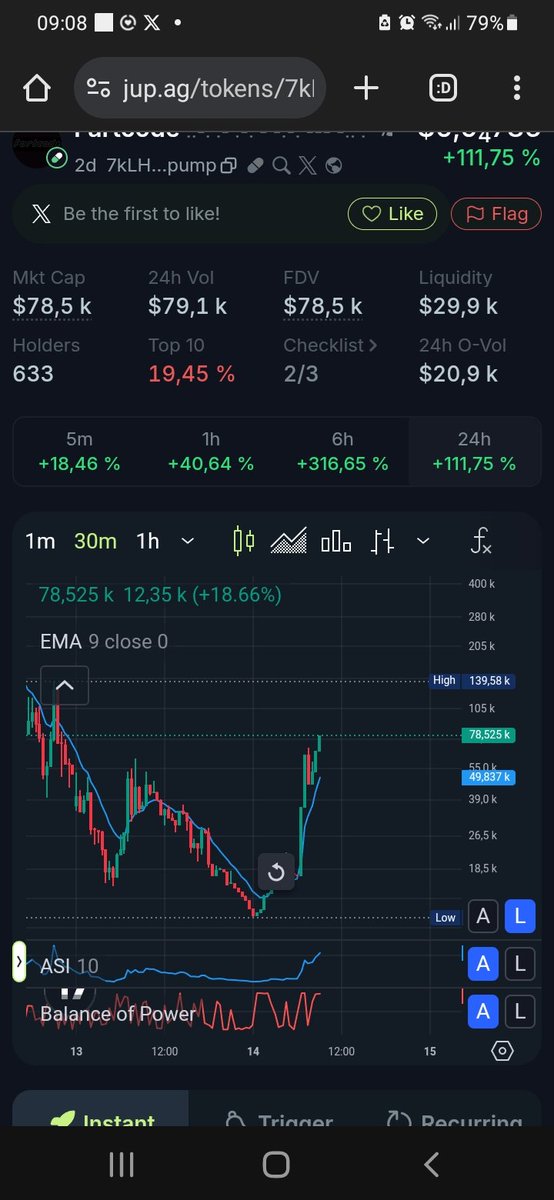
Task: Click the Top 10 19,45 % value
Action: tap(192, 374)
